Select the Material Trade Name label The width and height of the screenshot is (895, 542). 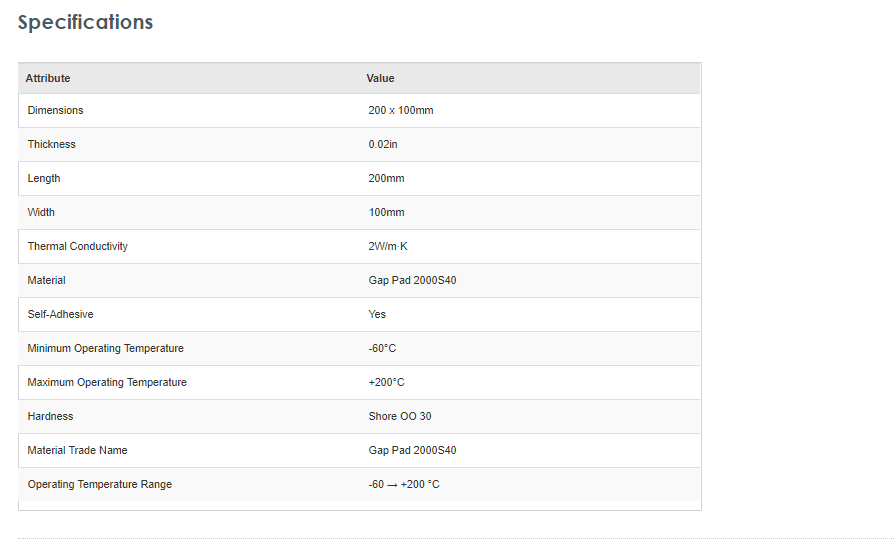(77, 450)
